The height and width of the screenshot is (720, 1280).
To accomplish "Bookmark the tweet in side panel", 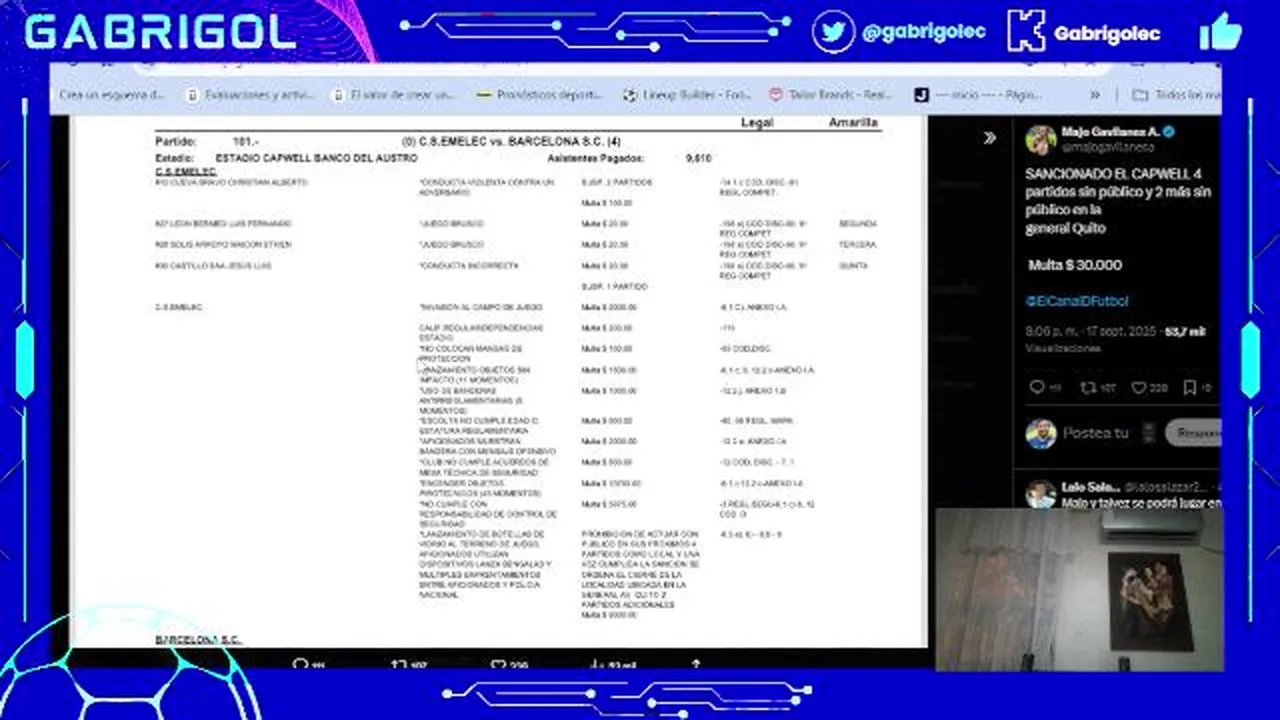I will 1190,387.
